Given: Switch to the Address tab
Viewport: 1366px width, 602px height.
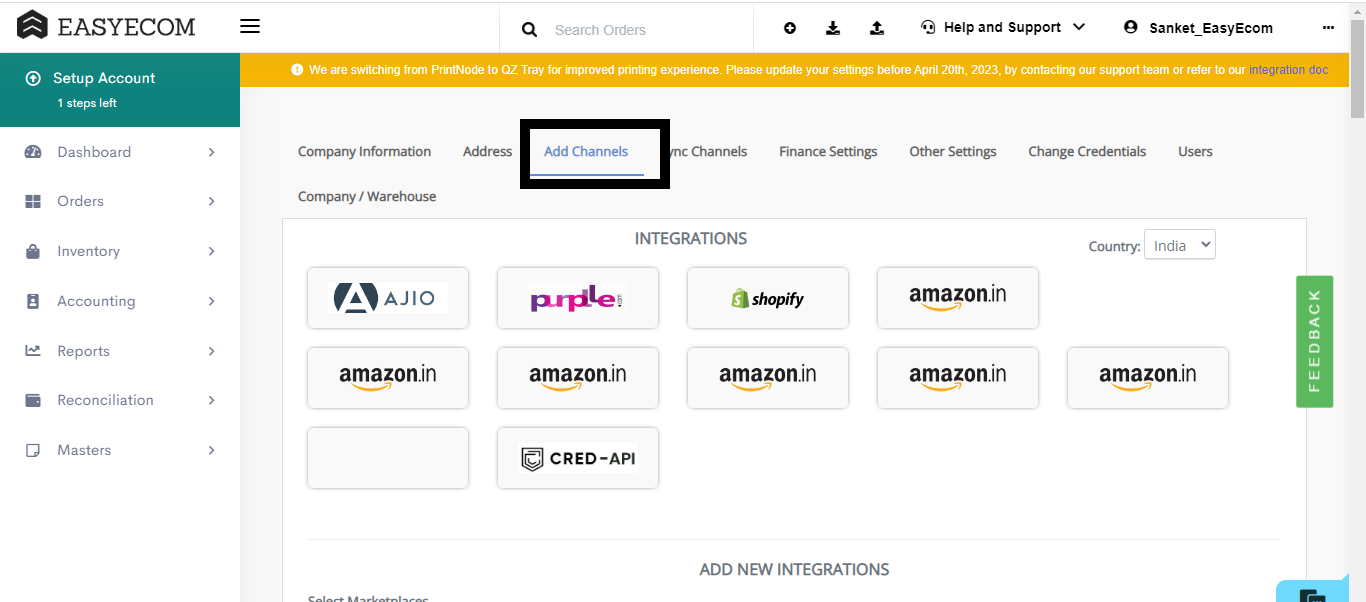Looking at the screenshot, I should click(x=487, y=152).
